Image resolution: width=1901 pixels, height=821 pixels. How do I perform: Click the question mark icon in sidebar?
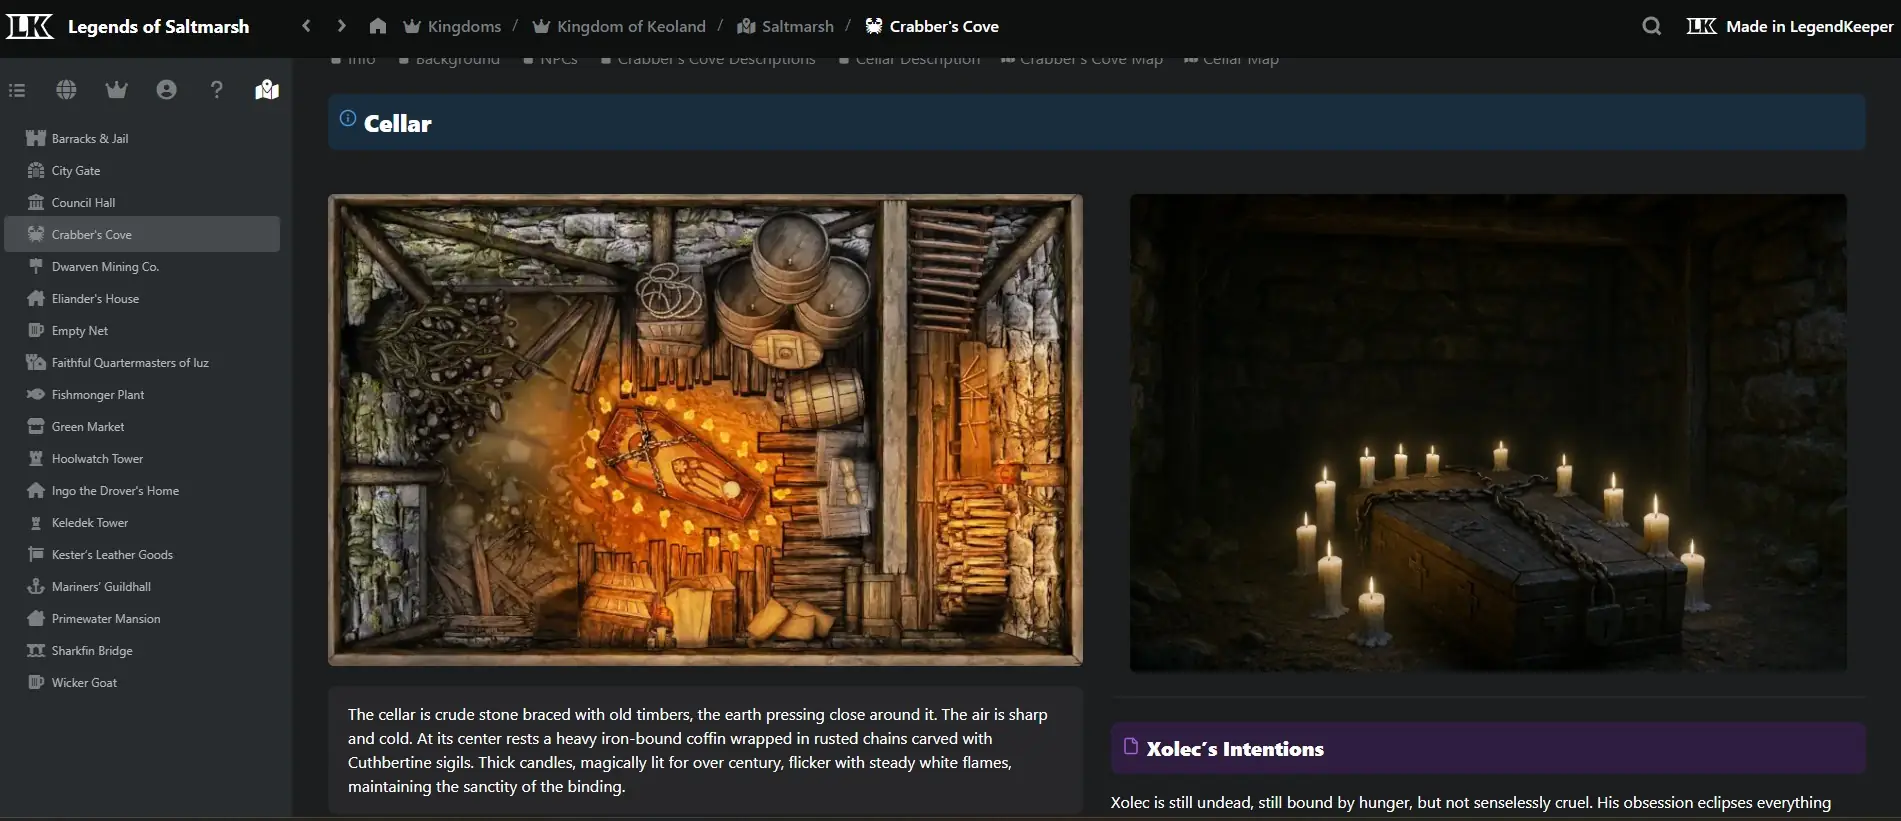click(x=216, y=90)
